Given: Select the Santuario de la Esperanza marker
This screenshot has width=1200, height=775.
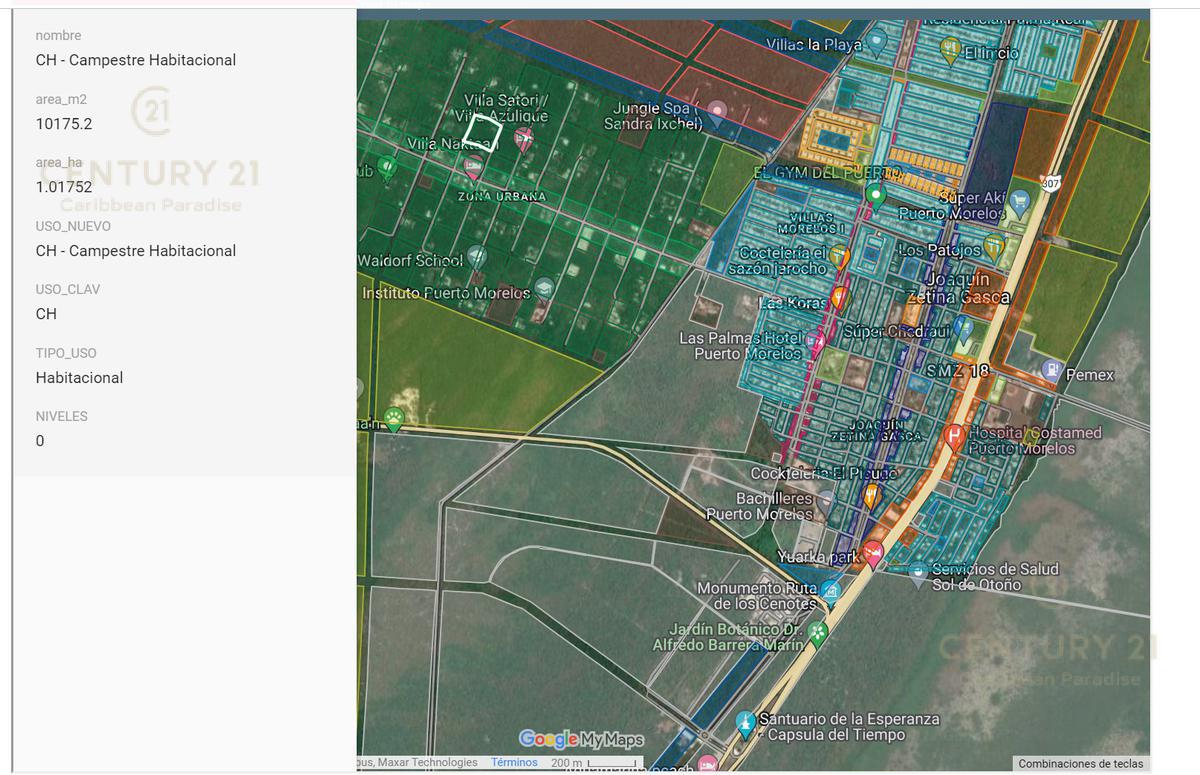Looking at the screenshot, I should pyautogui.click(x=744, y=723).
